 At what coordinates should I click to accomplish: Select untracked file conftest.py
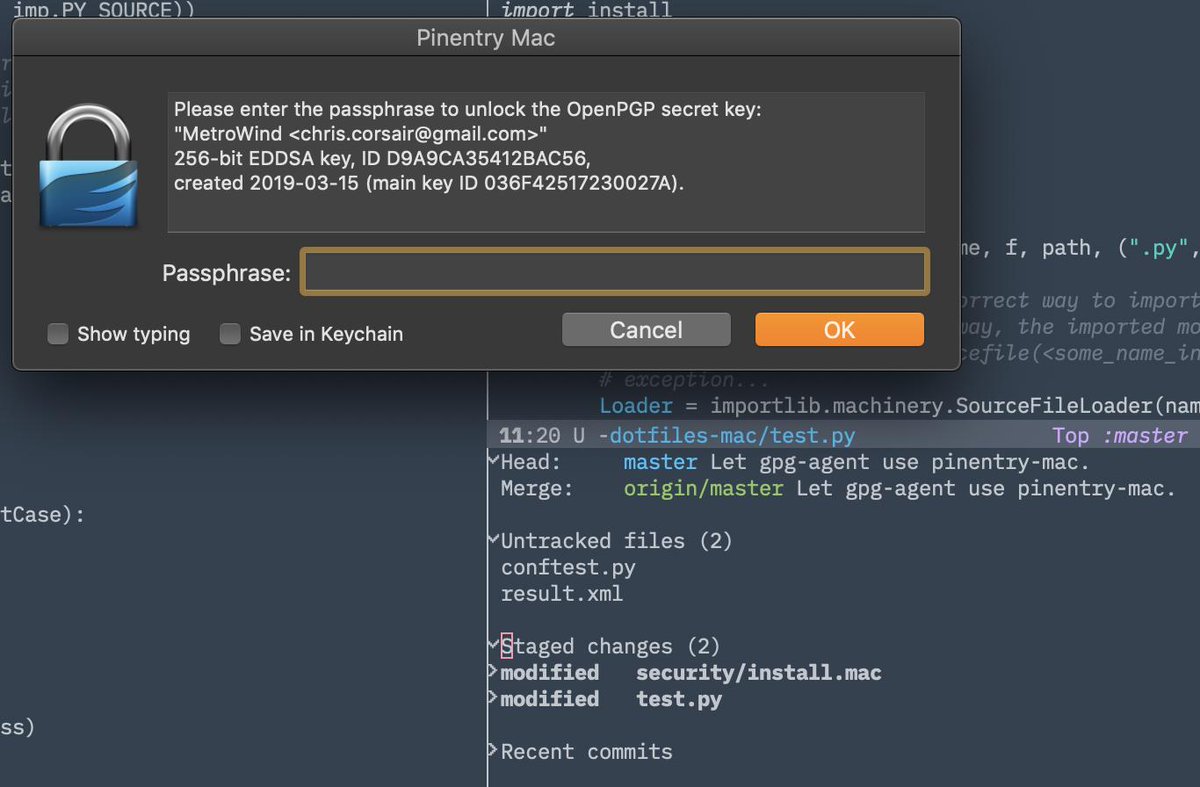(568, 567)
